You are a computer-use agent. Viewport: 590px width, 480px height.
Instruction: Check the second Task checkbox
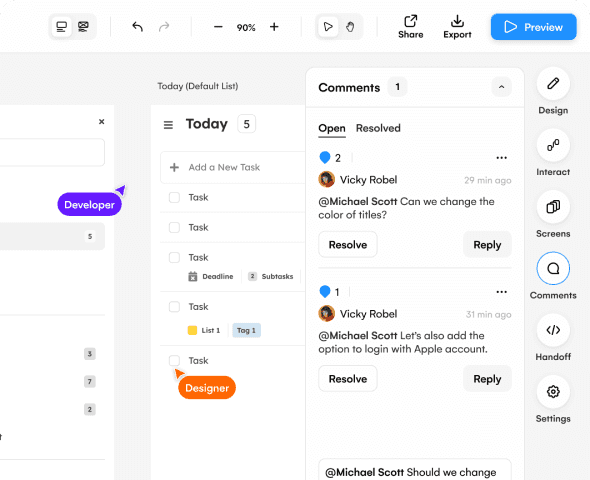tap(174, 228)
